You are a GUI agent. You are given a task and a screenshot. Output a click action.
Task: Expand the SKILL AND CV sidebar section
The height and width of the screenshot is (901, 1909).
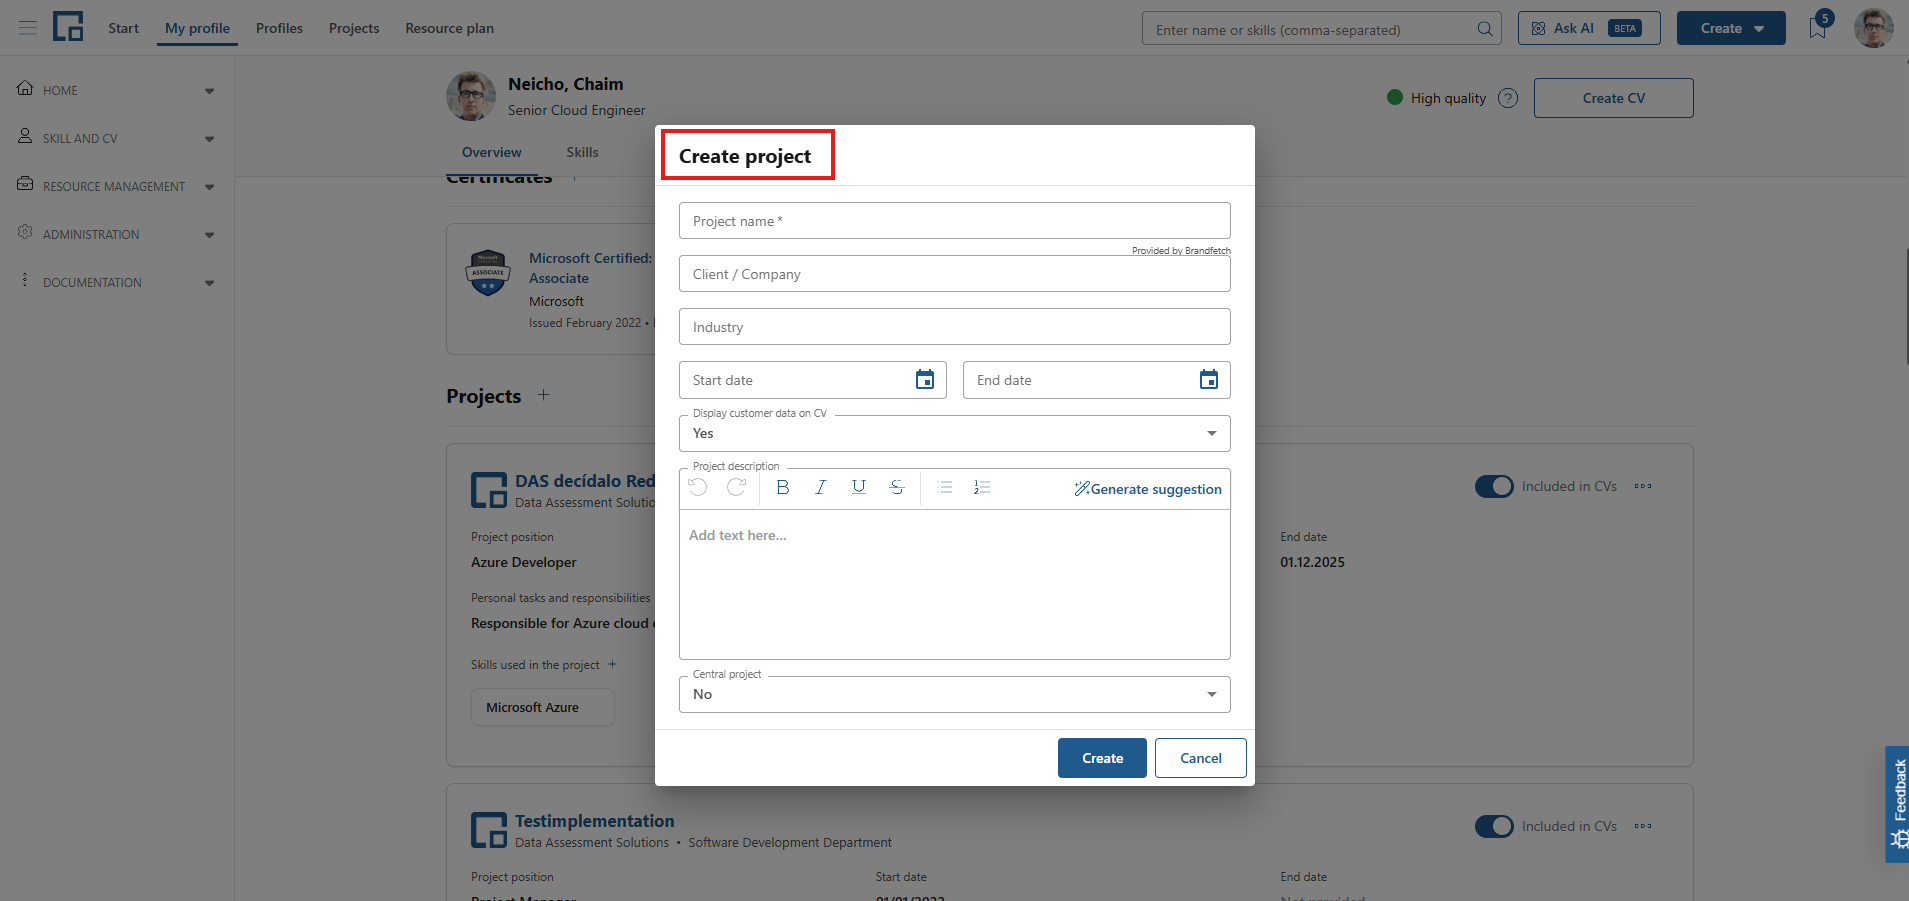(x=117, y=138)
